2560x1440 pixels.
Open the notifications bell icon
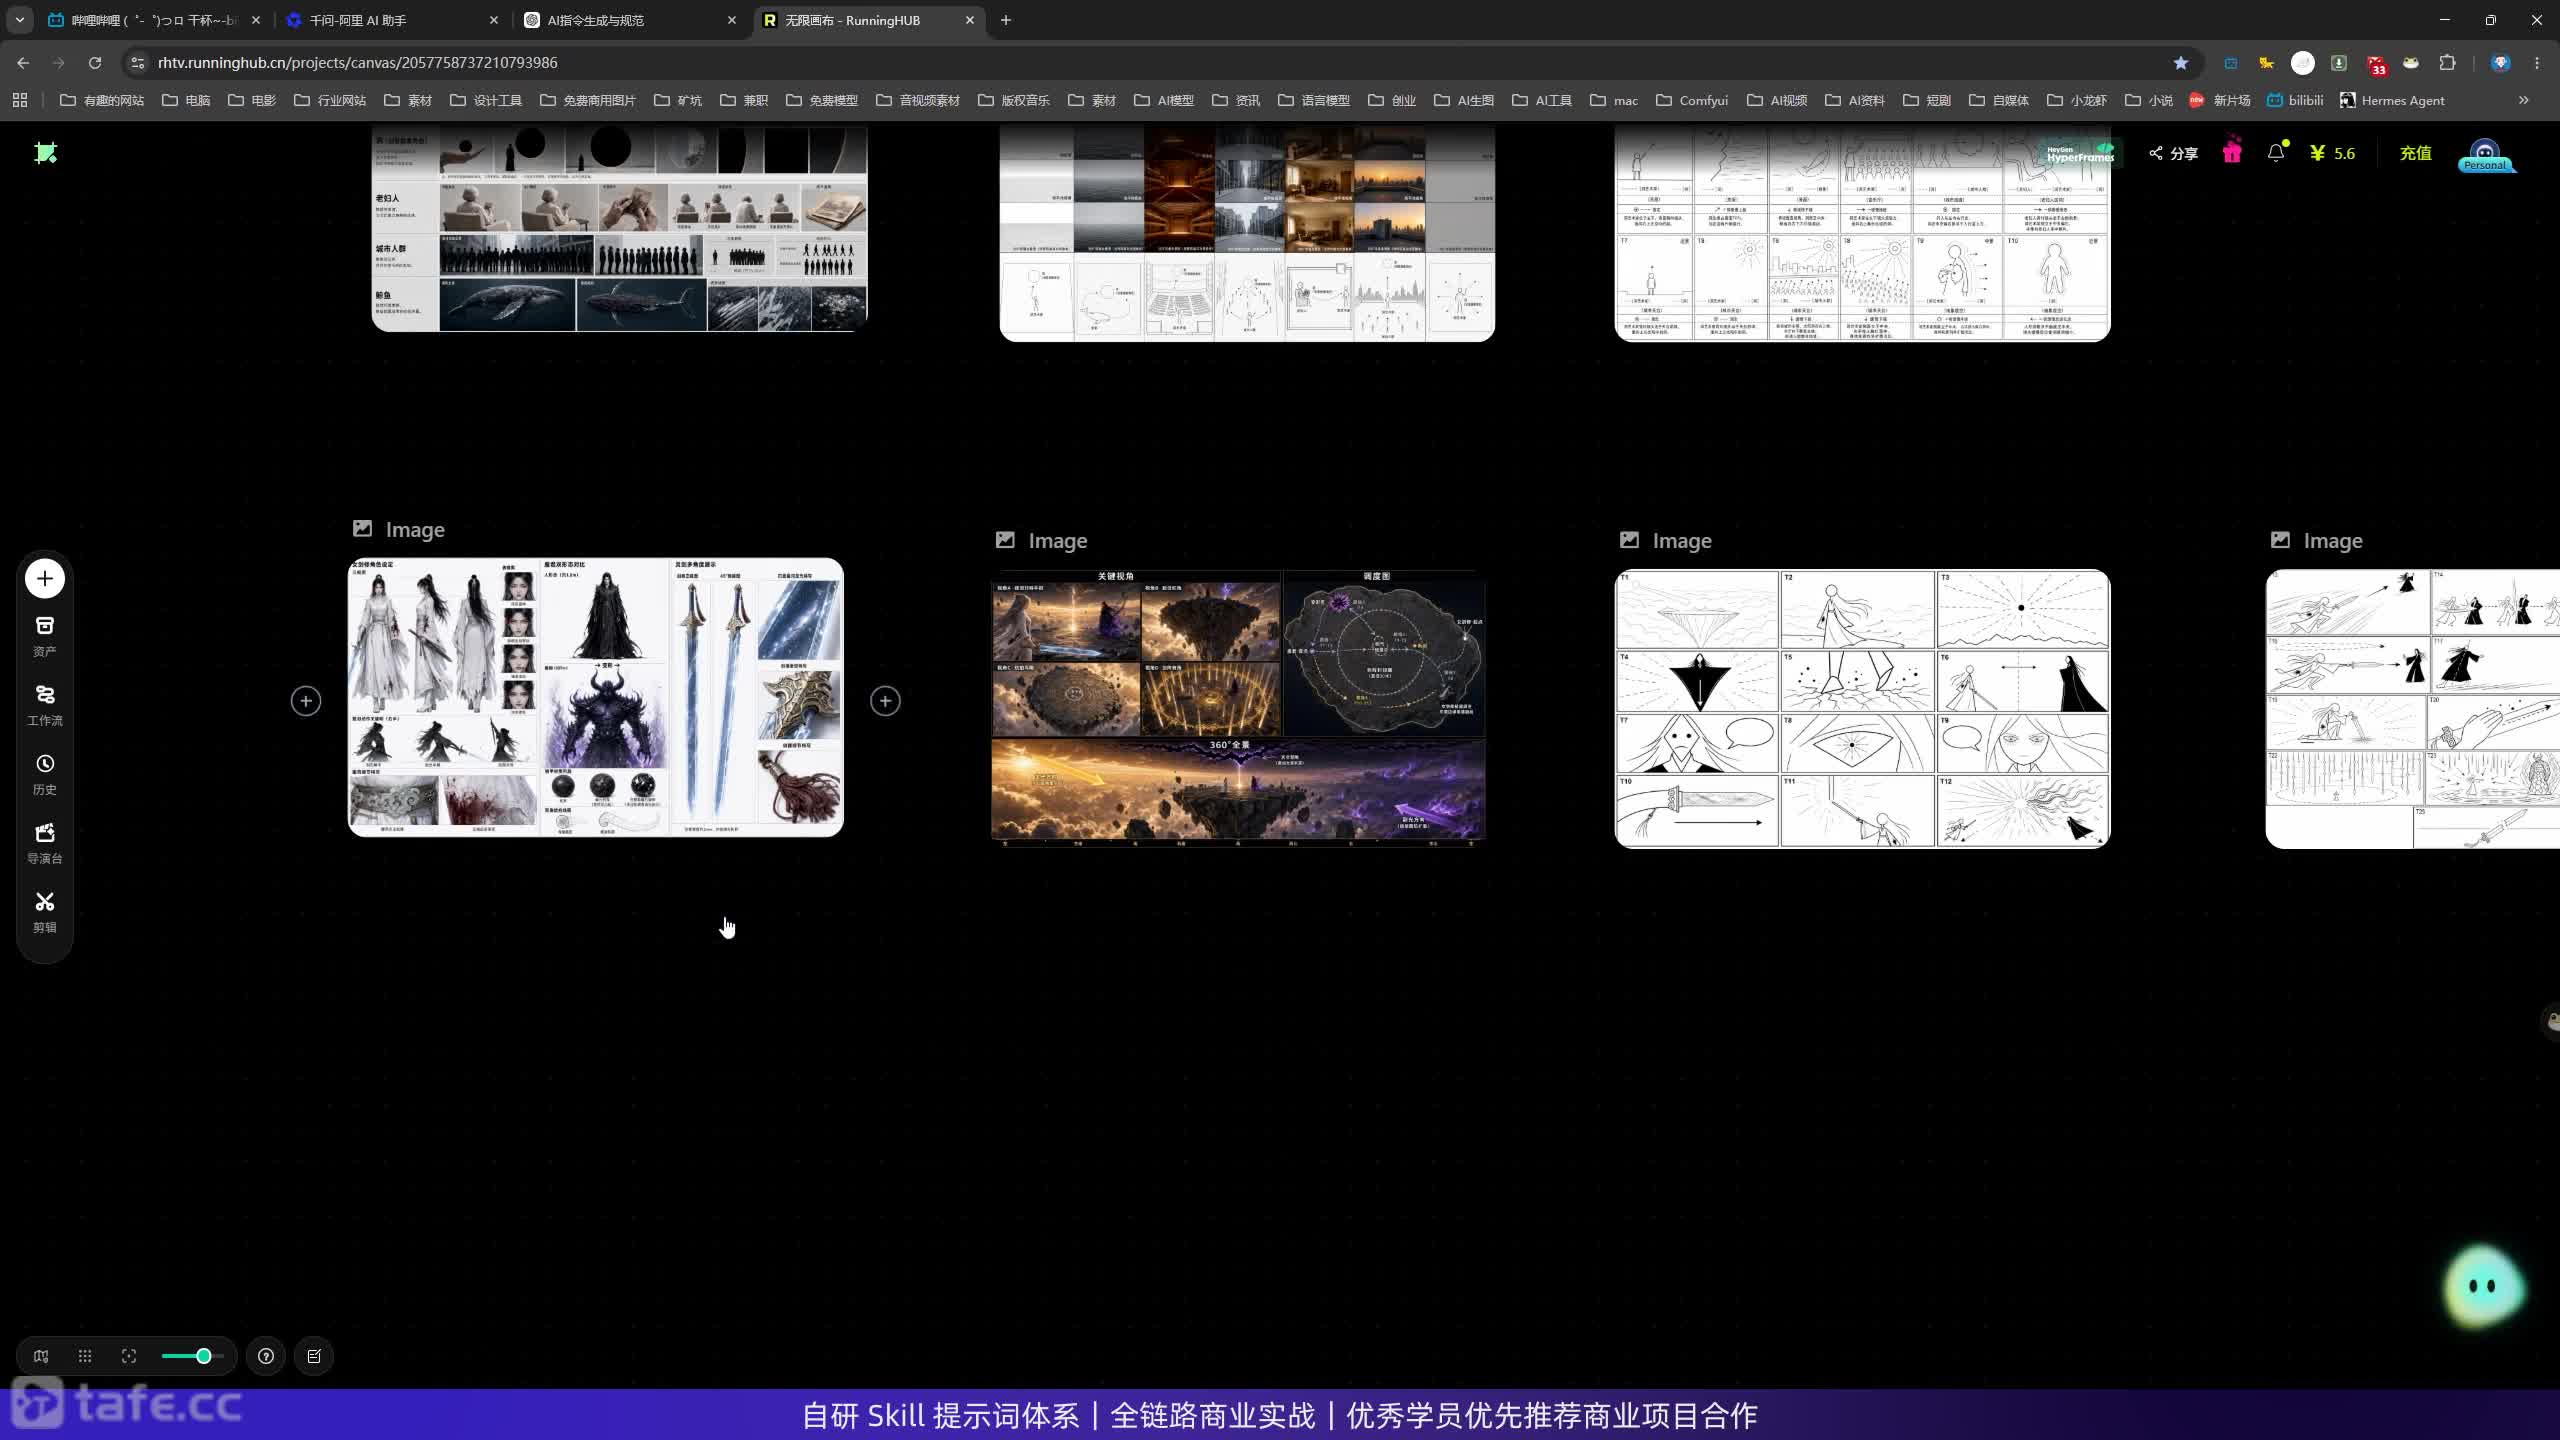(x=2276, y=152)
